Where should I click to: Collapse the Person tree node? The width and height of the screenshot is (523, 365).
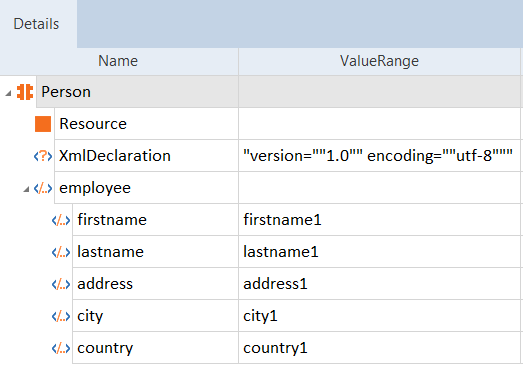coord(8,93)
